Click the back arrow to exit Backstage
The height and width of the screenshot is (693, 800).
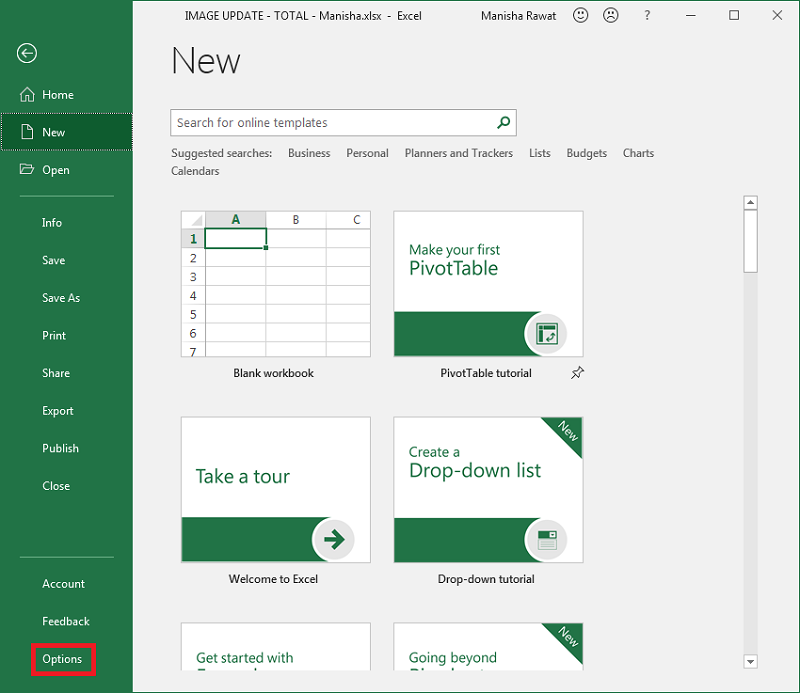coord(27,53)
